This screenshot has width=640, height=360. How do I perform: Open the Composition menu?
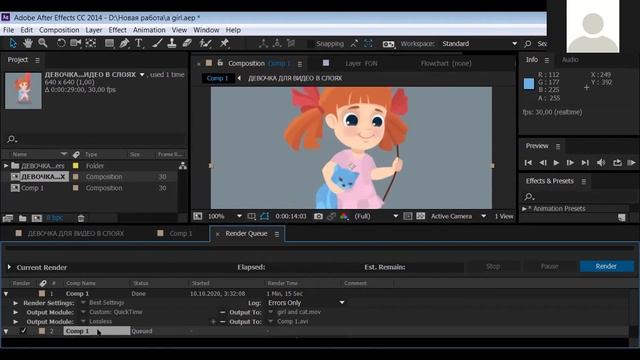[59, 30]
